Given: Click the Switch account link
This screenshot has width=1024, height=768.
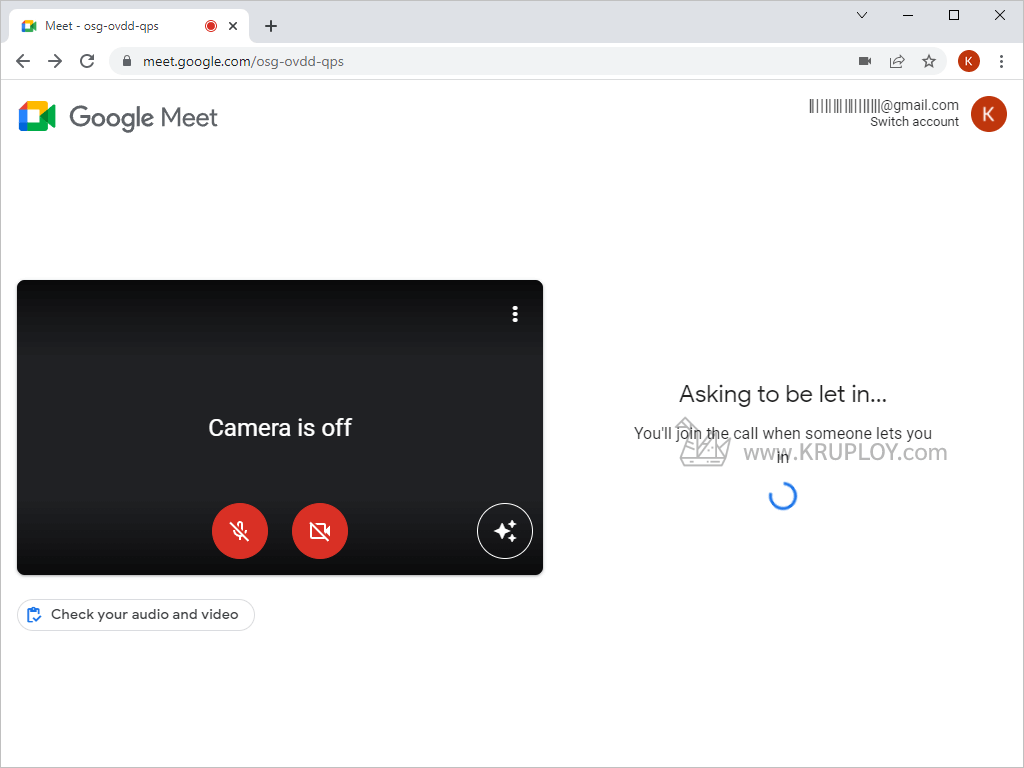Looking at the screenshot, I should pyautogui.click(x=914, y=121).
